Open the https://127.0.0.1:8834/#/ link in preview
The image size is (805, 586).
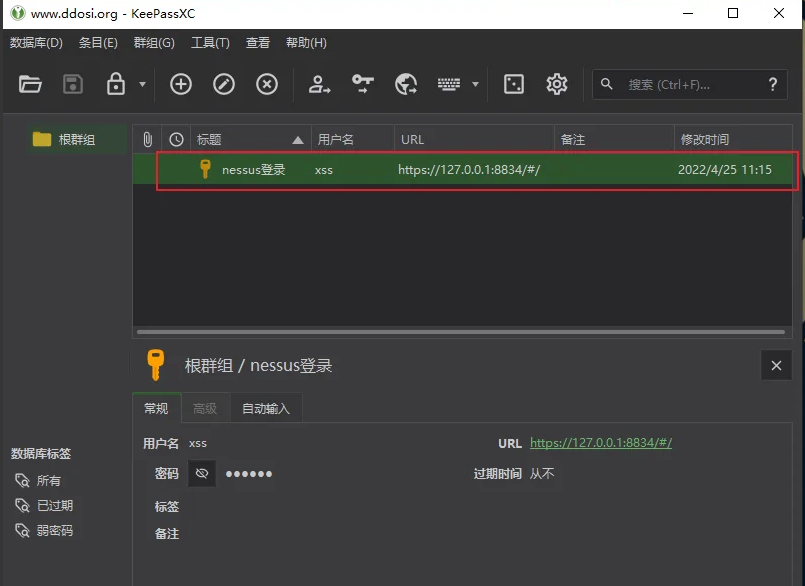pyautogui.click(x=601, y=443)
